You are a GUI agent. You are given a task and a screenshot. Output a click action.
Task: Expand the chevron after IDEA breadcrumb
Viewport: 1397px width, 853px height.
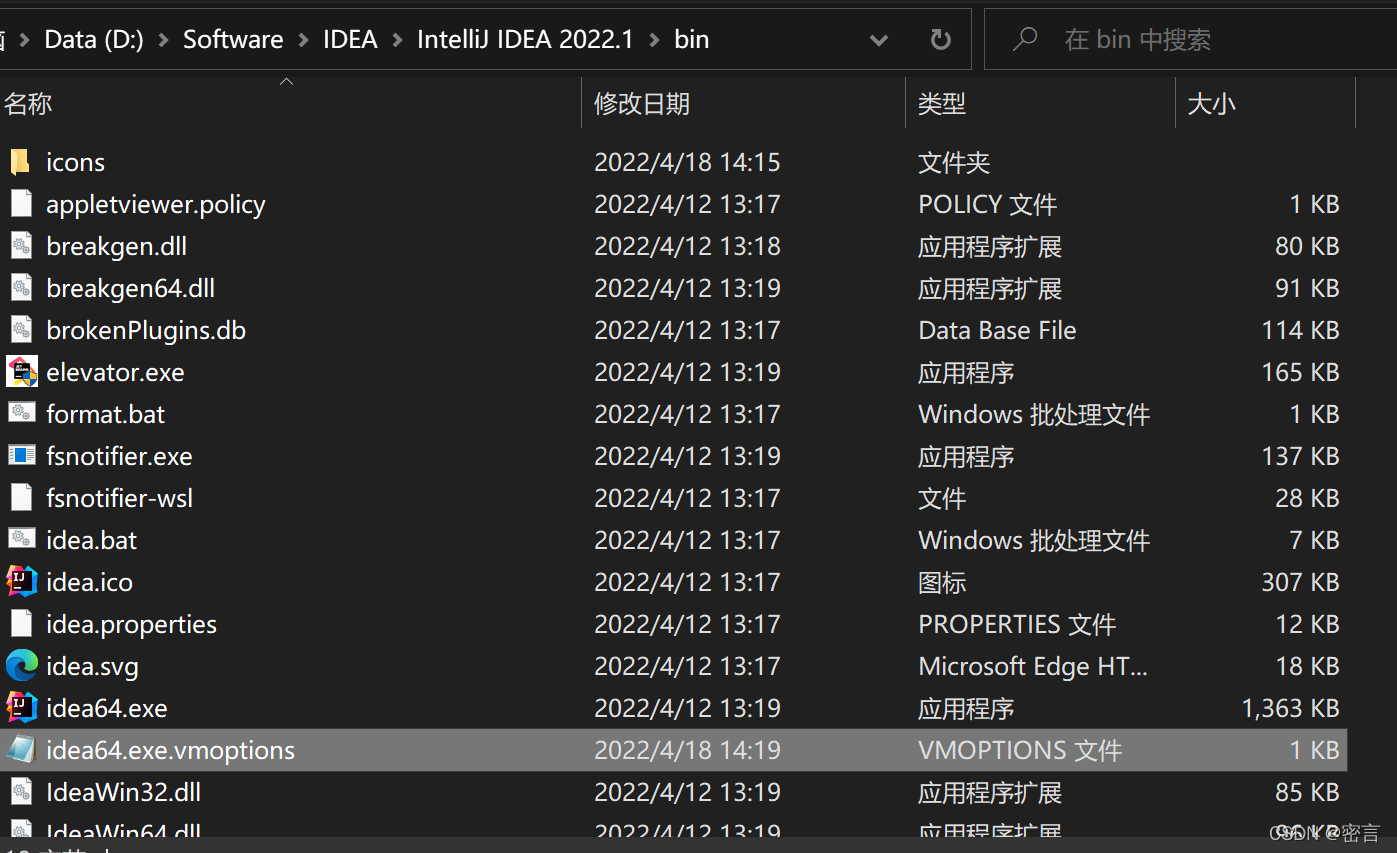(x=397, y=40)
